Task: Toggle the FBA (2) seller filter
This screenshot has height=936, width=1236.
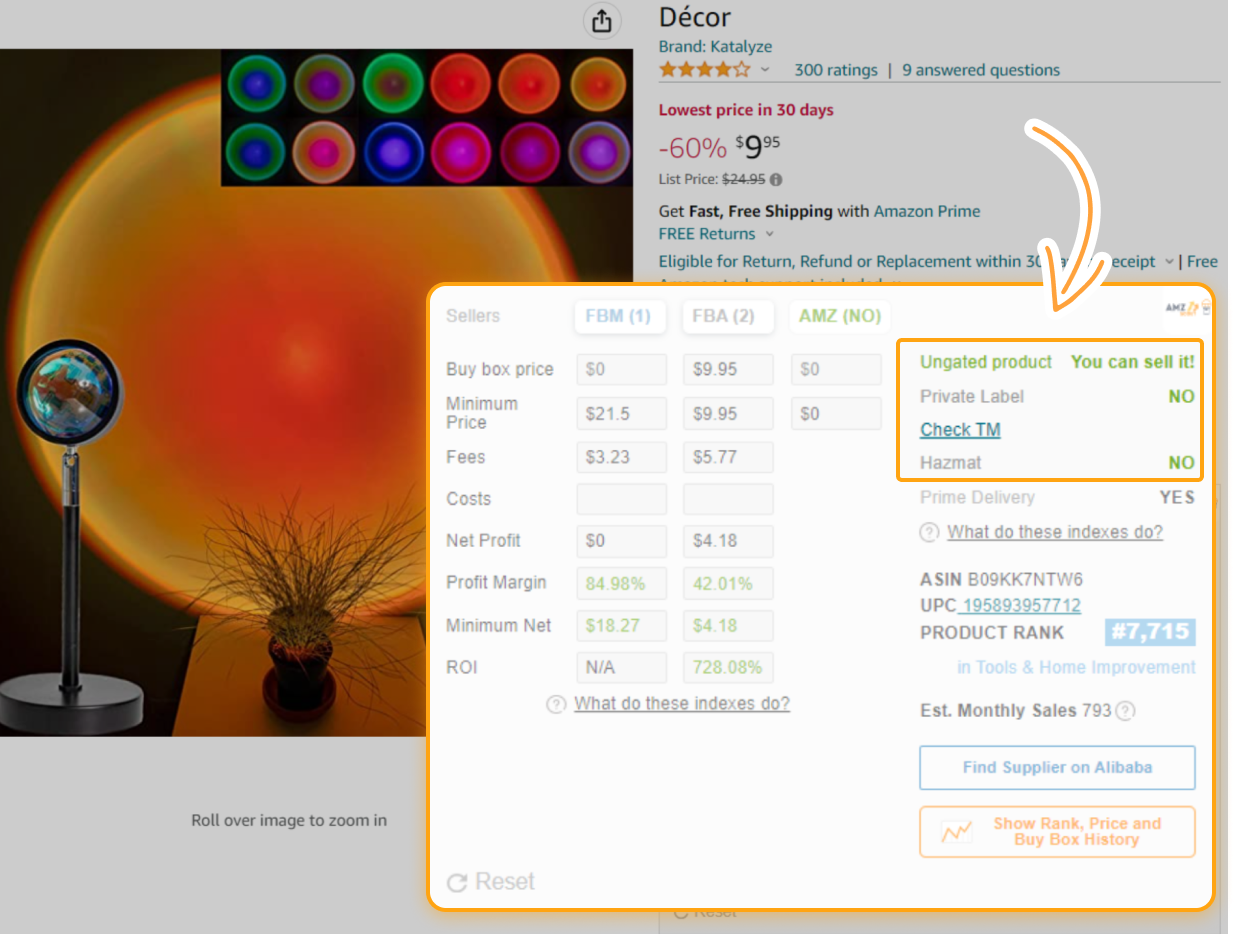Action: pyautogui.click(x=728, y=316)
